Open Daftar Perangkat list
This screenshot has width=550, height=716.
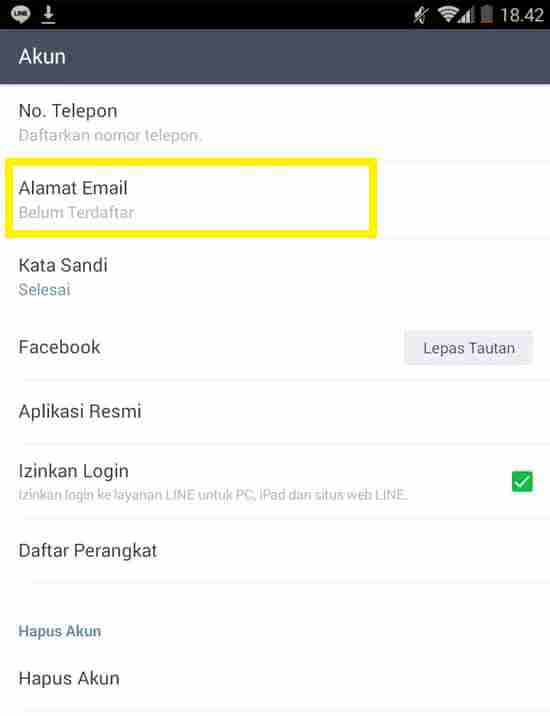(275, 551)
